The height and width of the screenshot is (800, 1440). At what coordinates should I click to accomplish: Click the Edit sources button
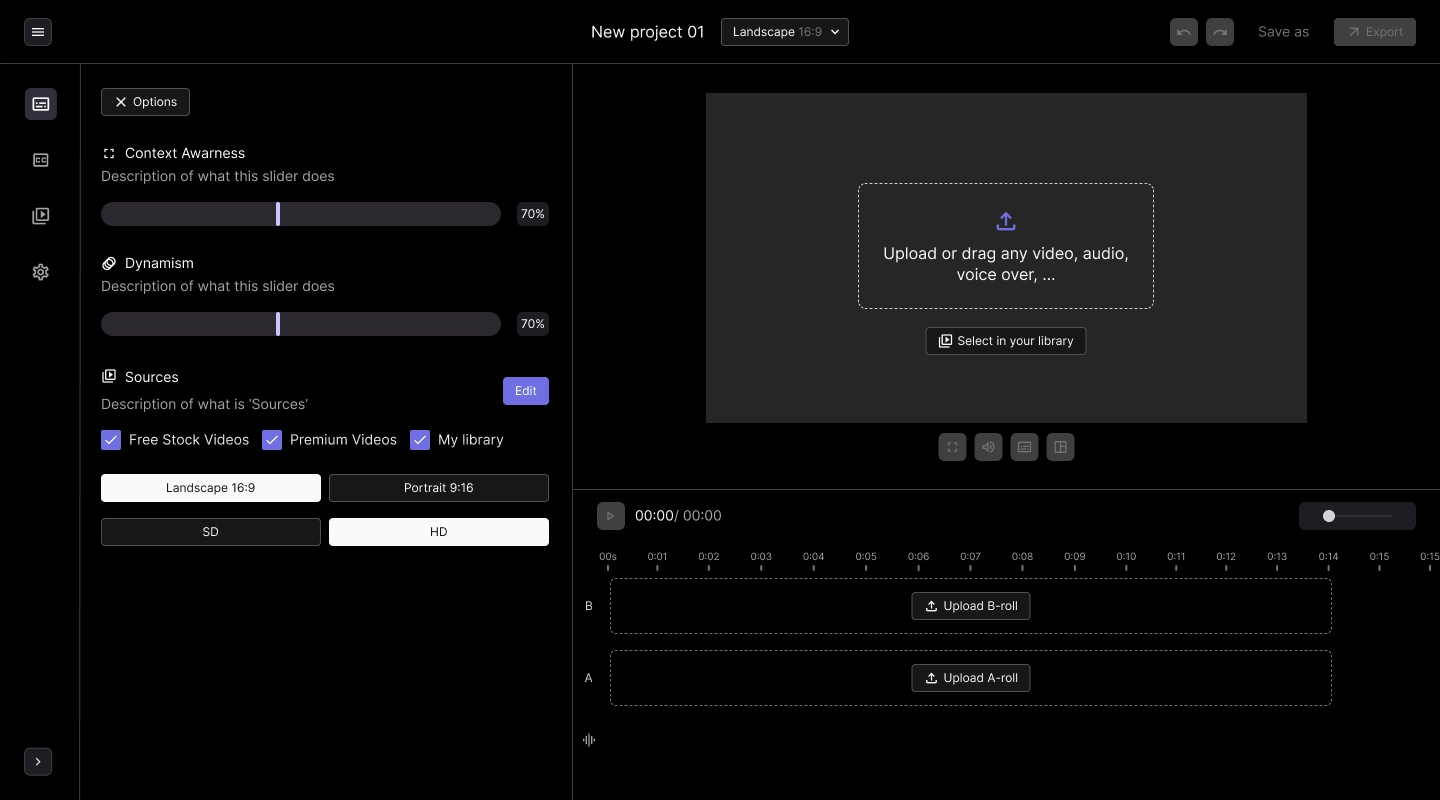(526, 391)
